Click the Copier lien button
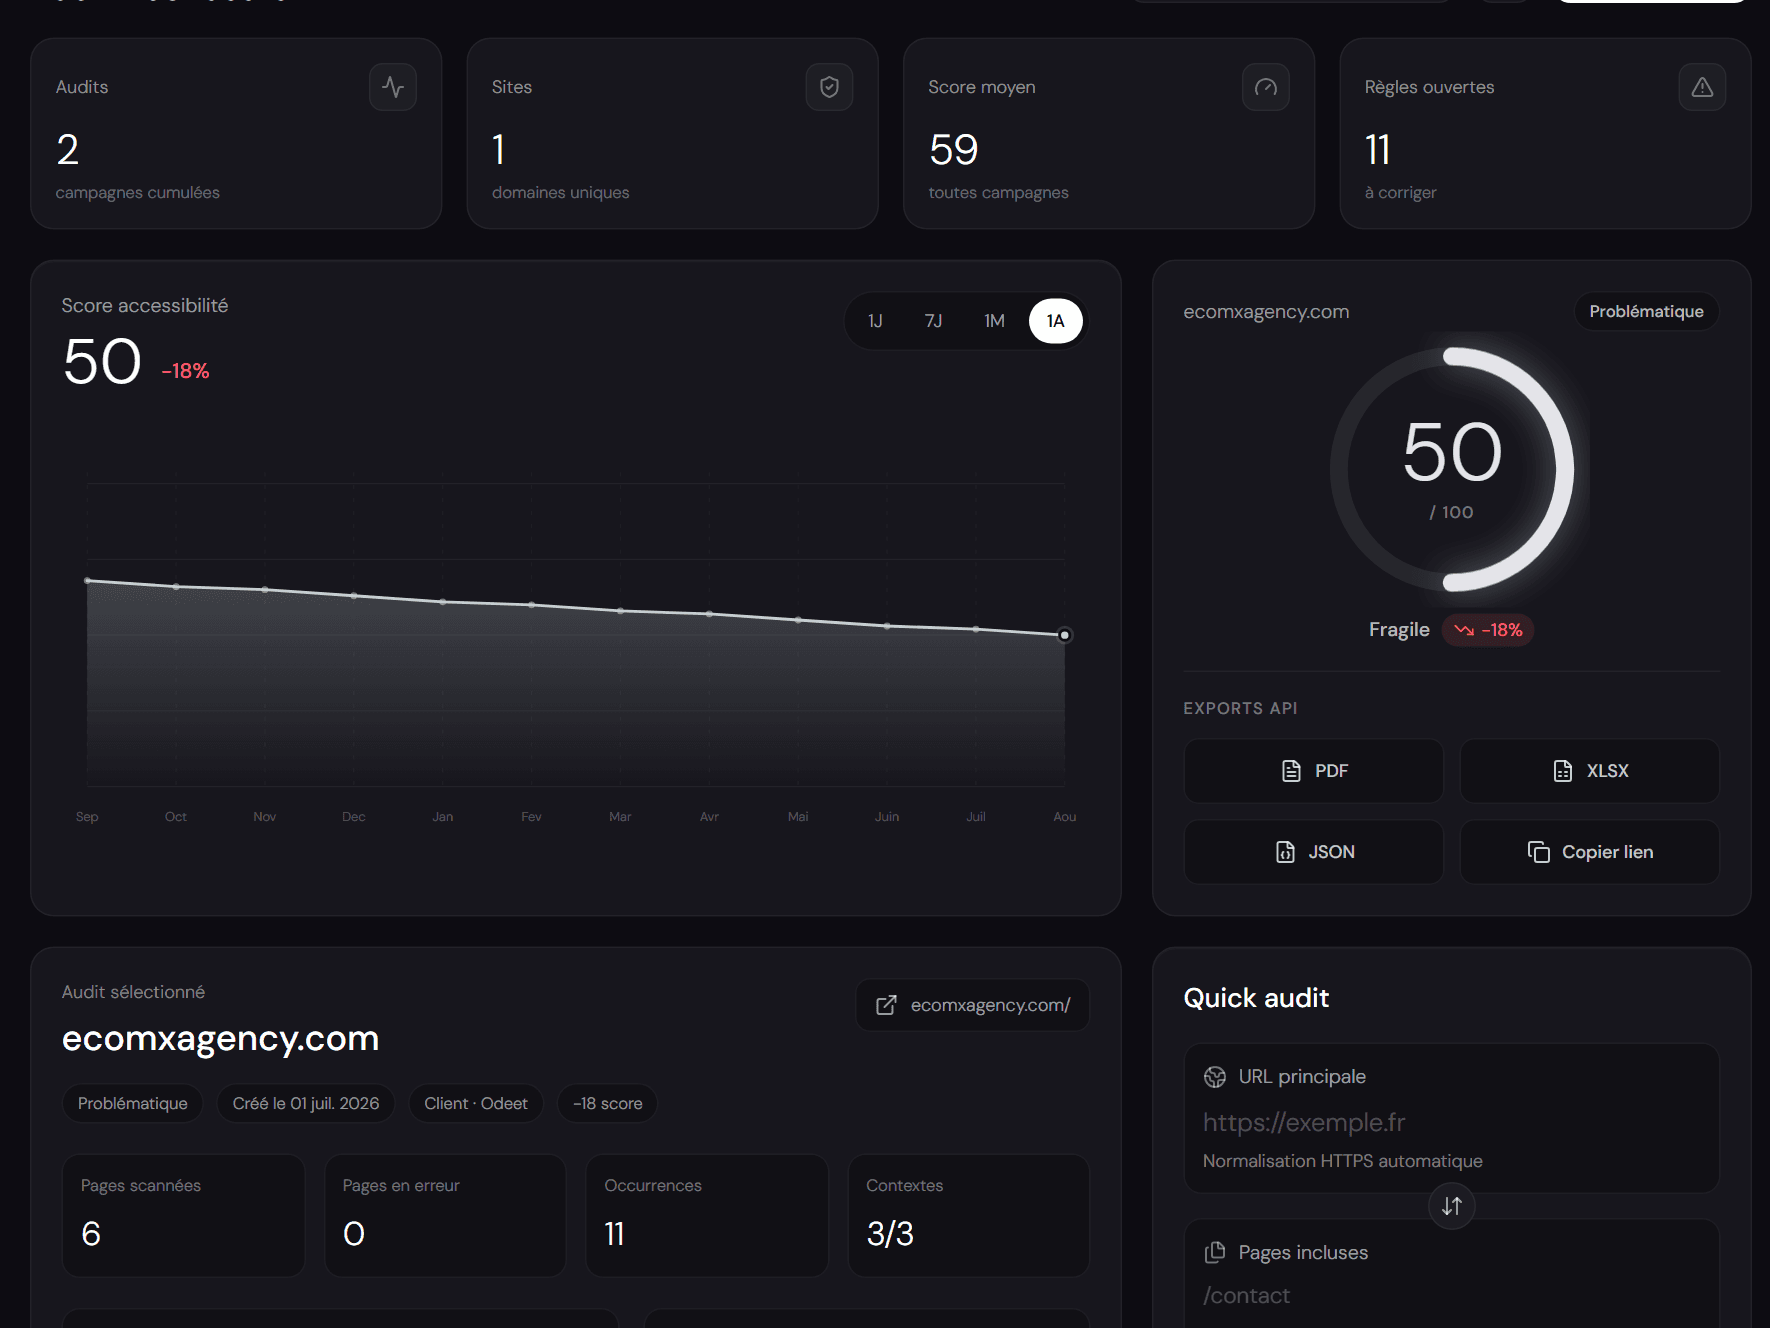This screenshot has width=1770, height=1328. (x=1590, y=852)
